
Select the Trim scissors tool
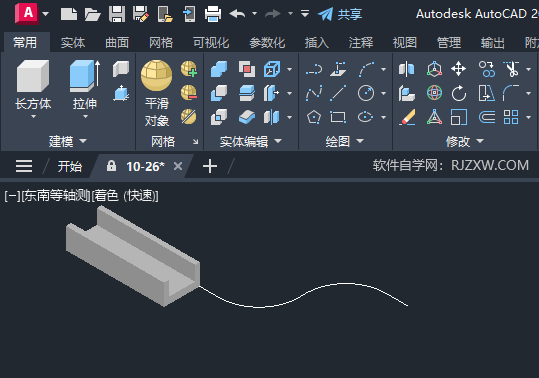tap(511, 69)
